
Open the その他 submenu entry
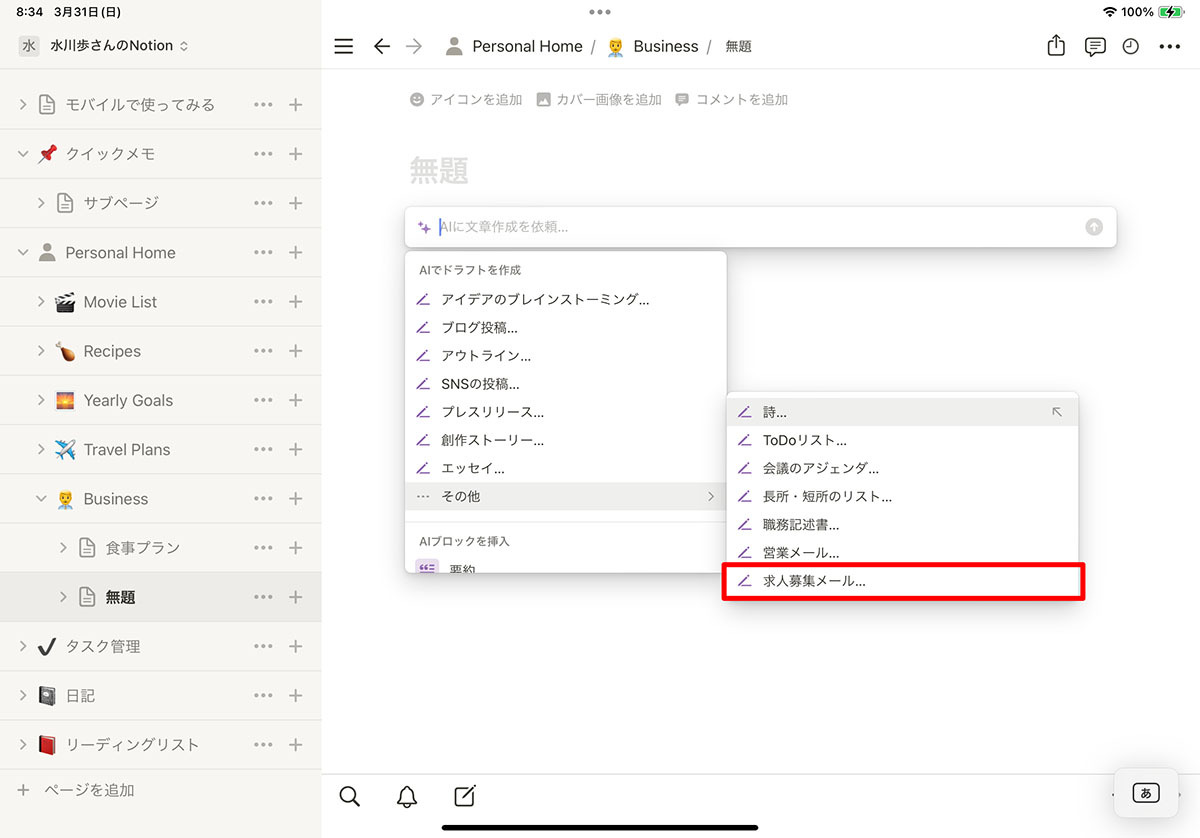(565, 496)
